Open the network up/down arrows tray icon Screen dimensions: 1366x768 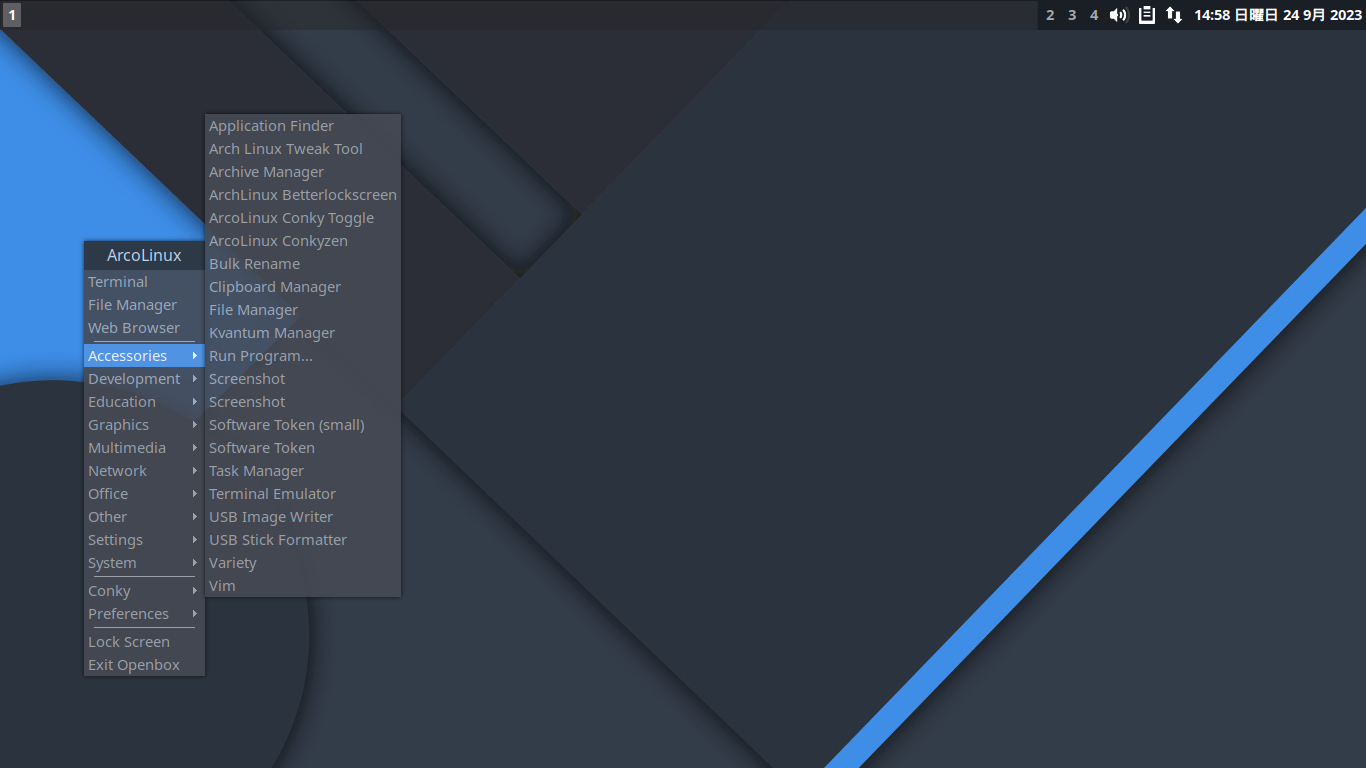tap(1174, 15)
